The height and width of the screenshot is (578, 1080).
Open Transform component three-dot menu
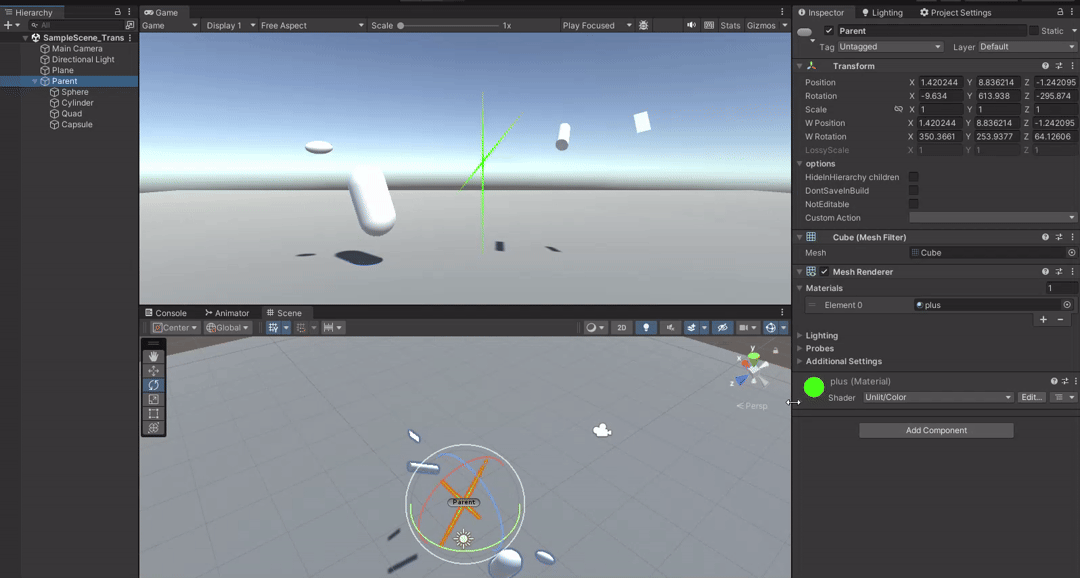(x=1072, y=66)
